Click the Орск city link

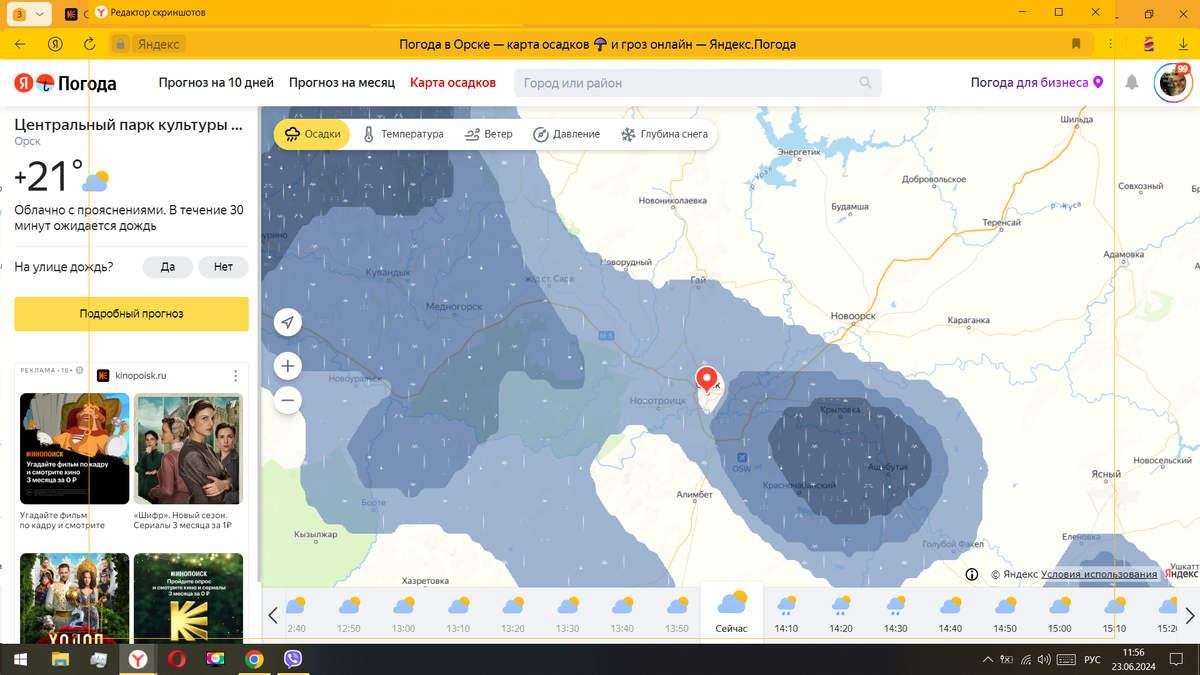(x=27, y=142)
